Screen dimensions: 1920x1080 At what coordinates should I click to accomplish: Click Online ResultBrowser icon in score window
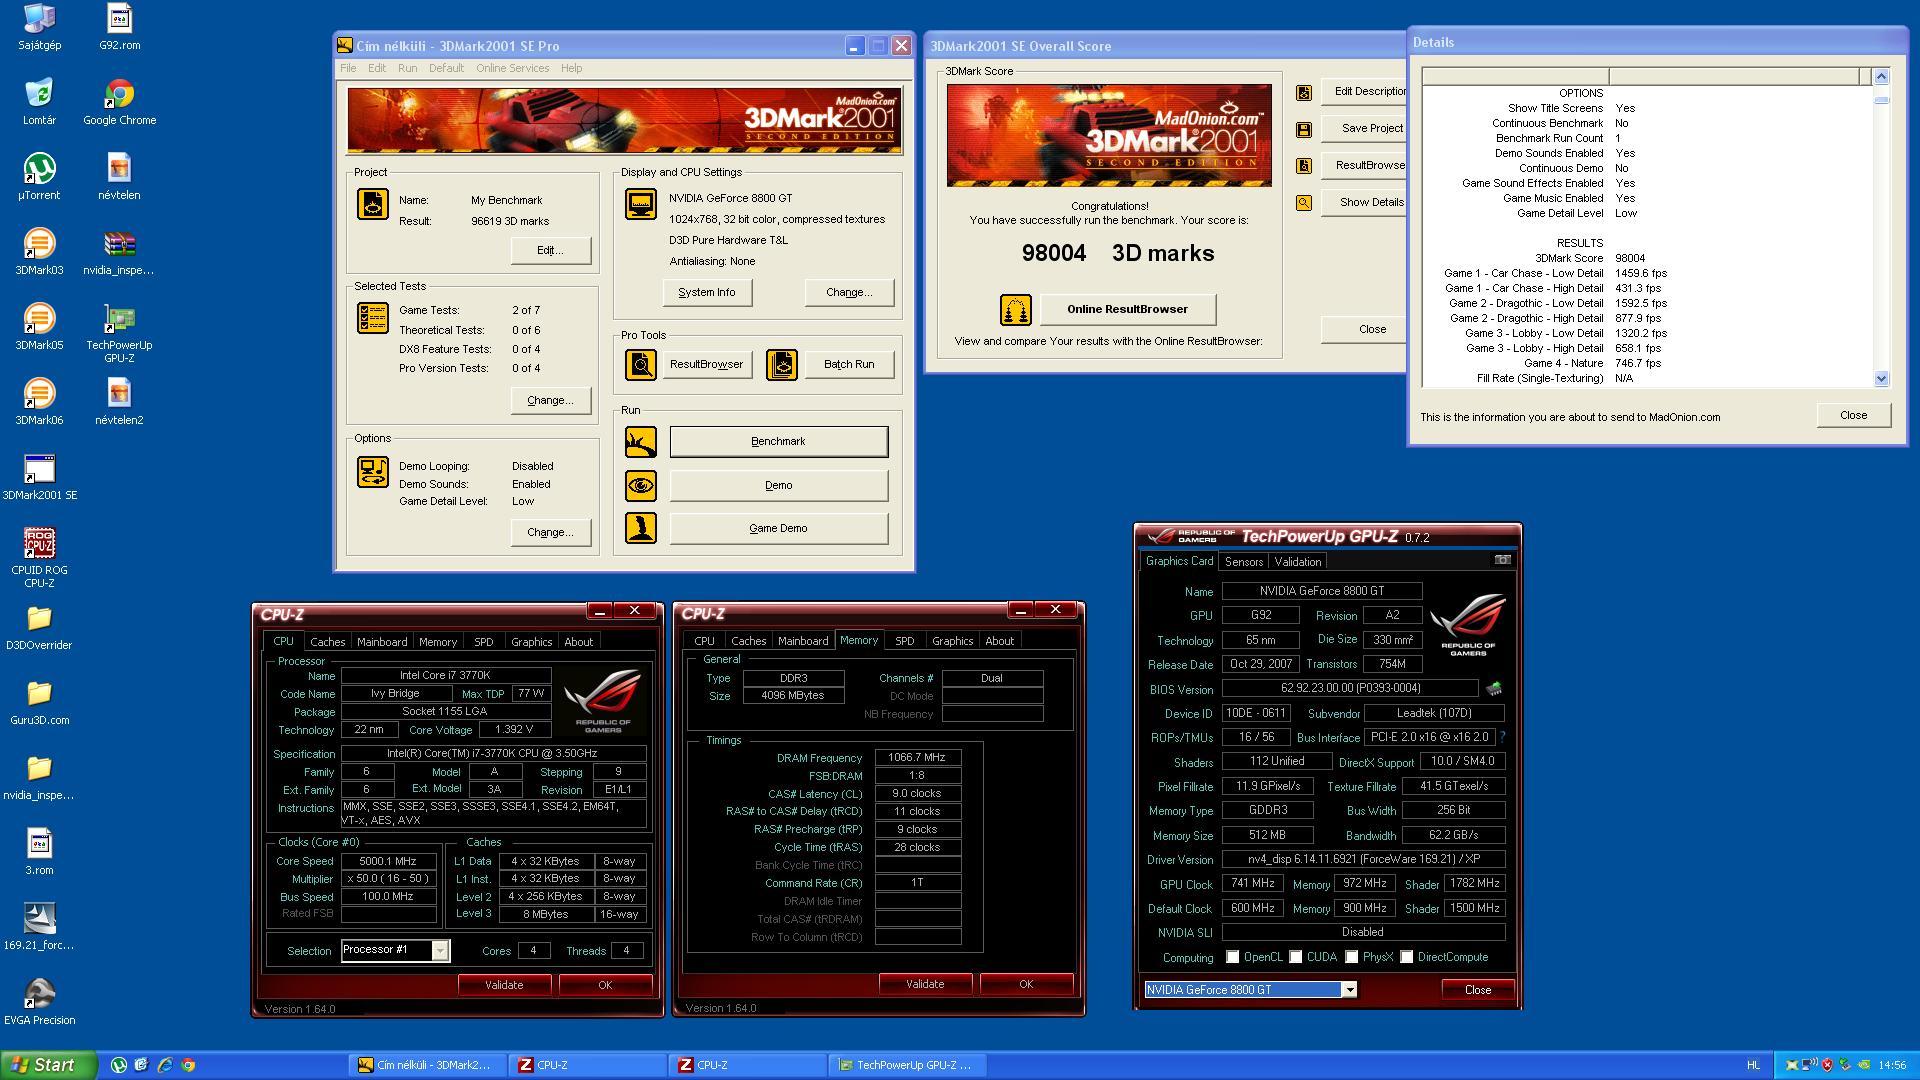pyautogui.click(x=1016, y=310)
